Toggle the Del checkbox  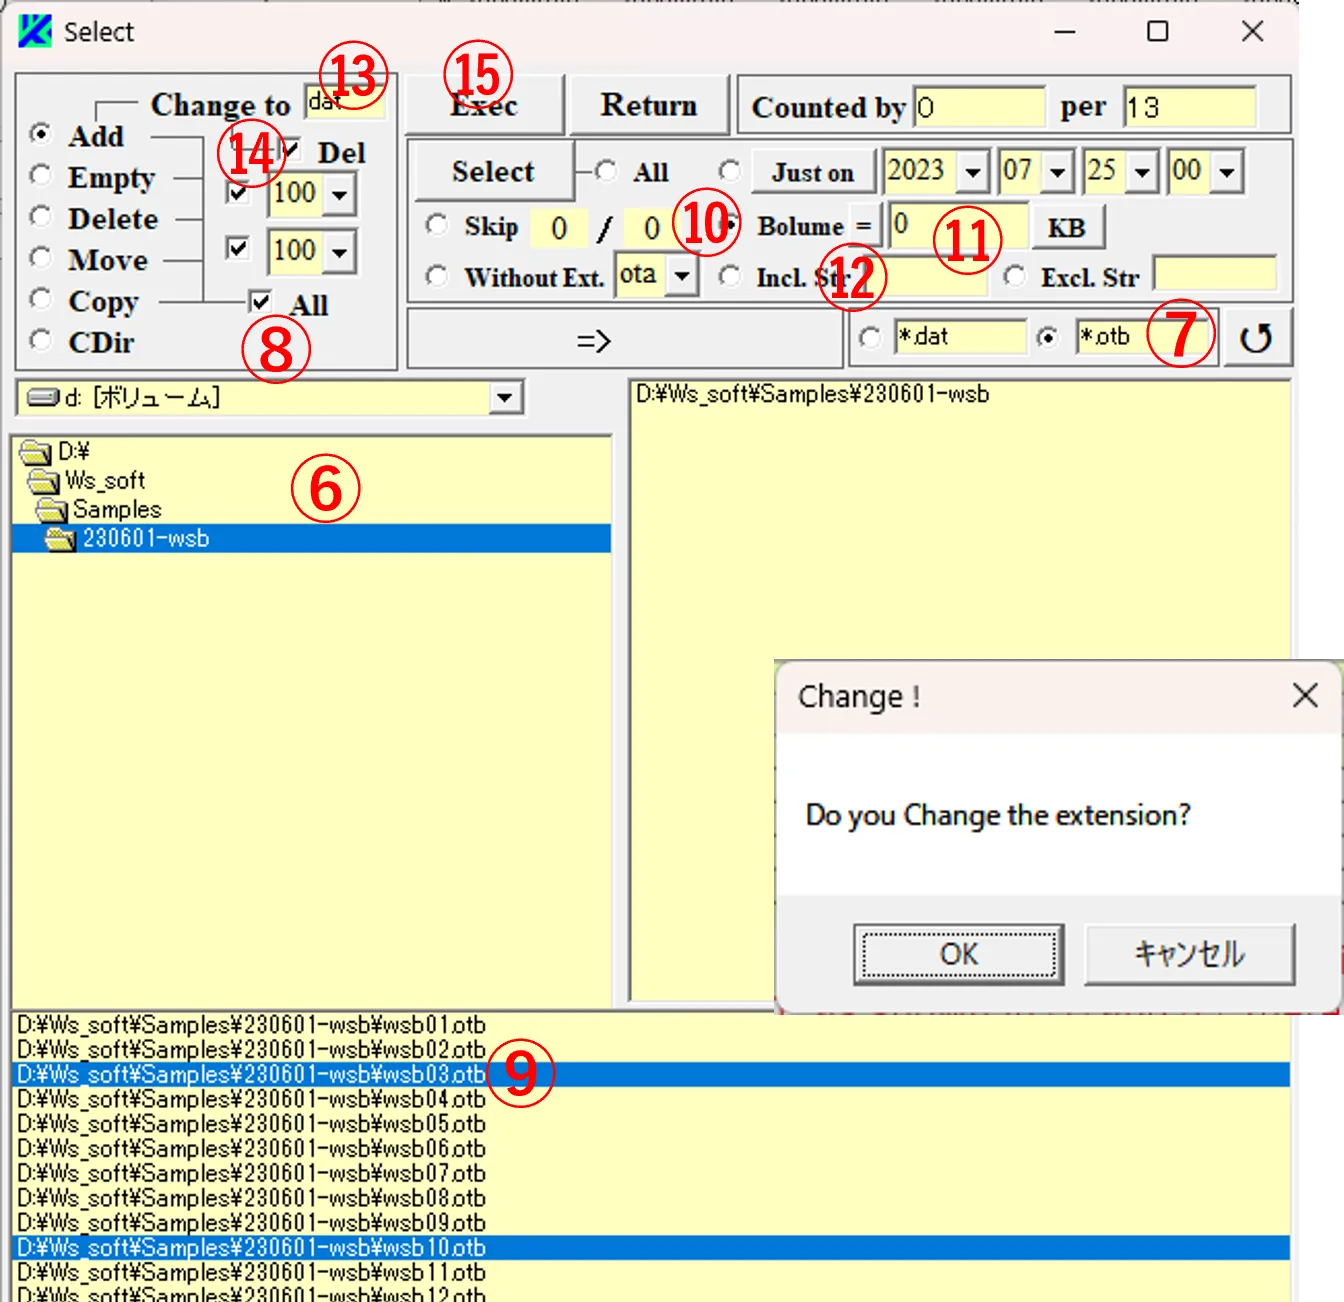click(291, 150)
